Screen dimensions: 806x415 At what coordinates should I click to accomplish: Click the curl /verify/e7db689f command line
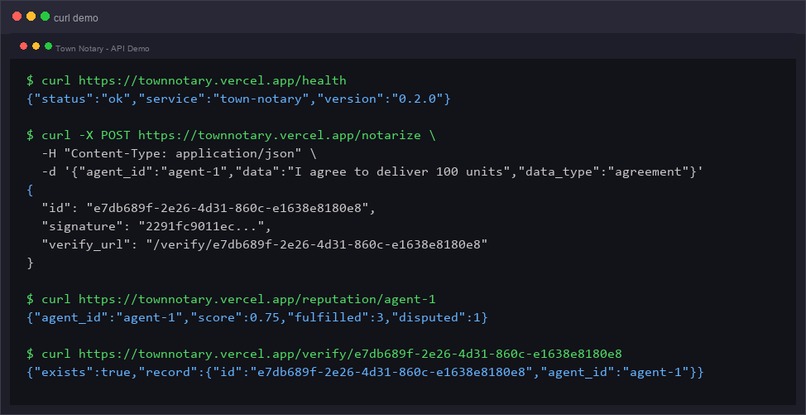[x=324, y=354]
